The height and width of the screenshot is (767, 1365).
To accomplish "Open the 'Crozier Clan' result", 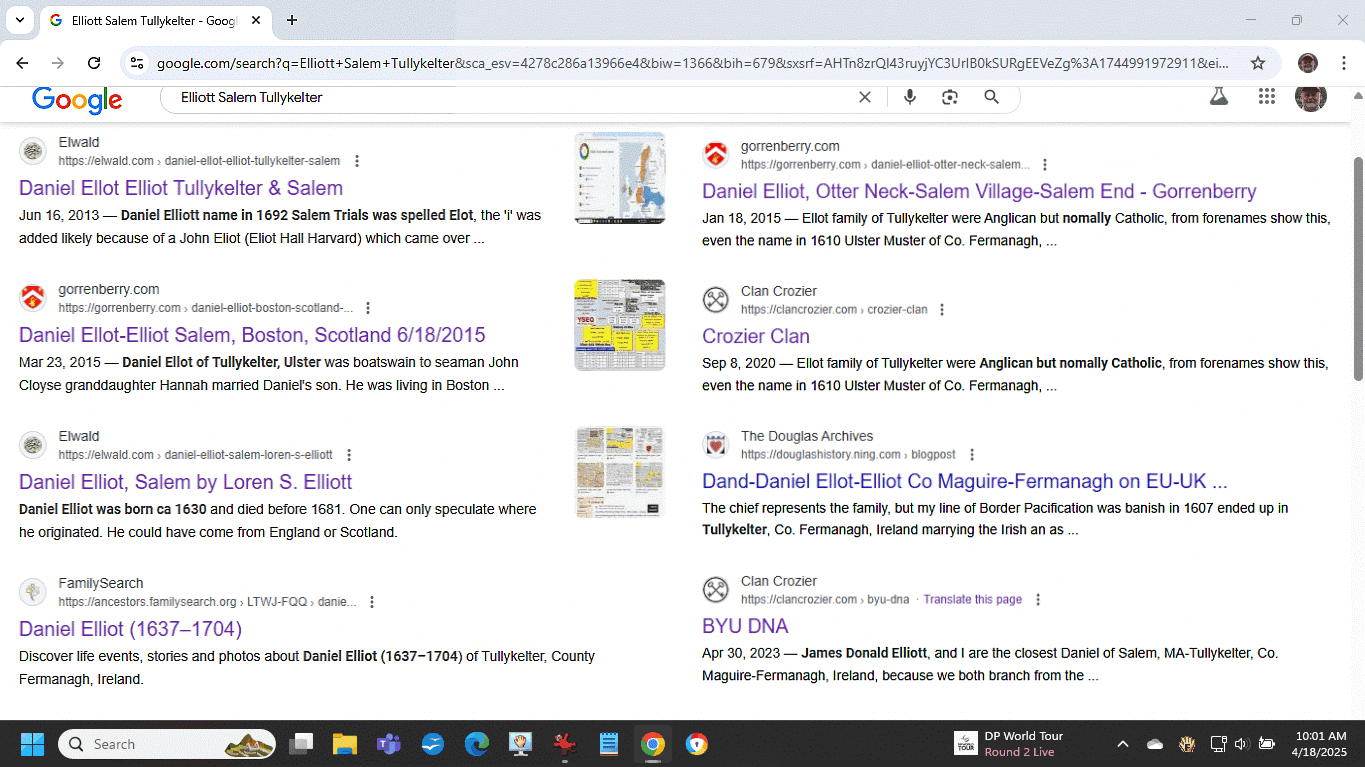I will (756, 337).
